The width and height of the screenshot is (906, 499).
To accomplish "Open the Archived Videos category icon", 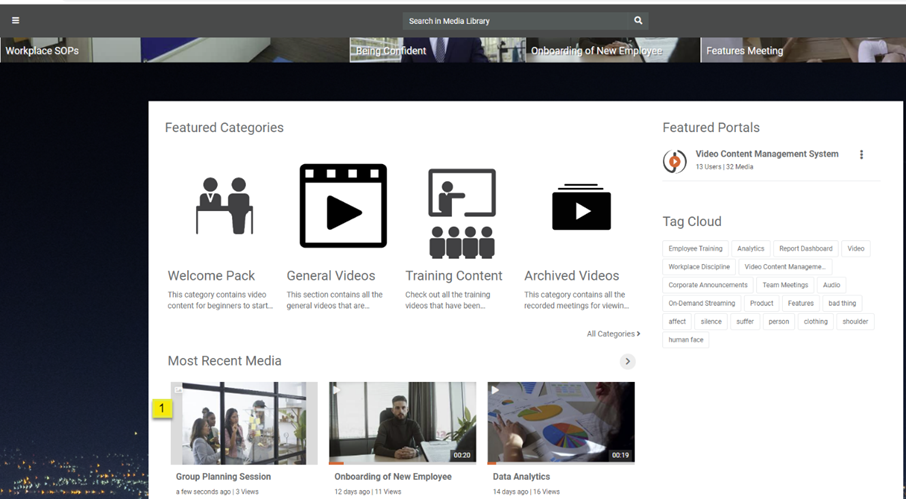I will point(581,207).
